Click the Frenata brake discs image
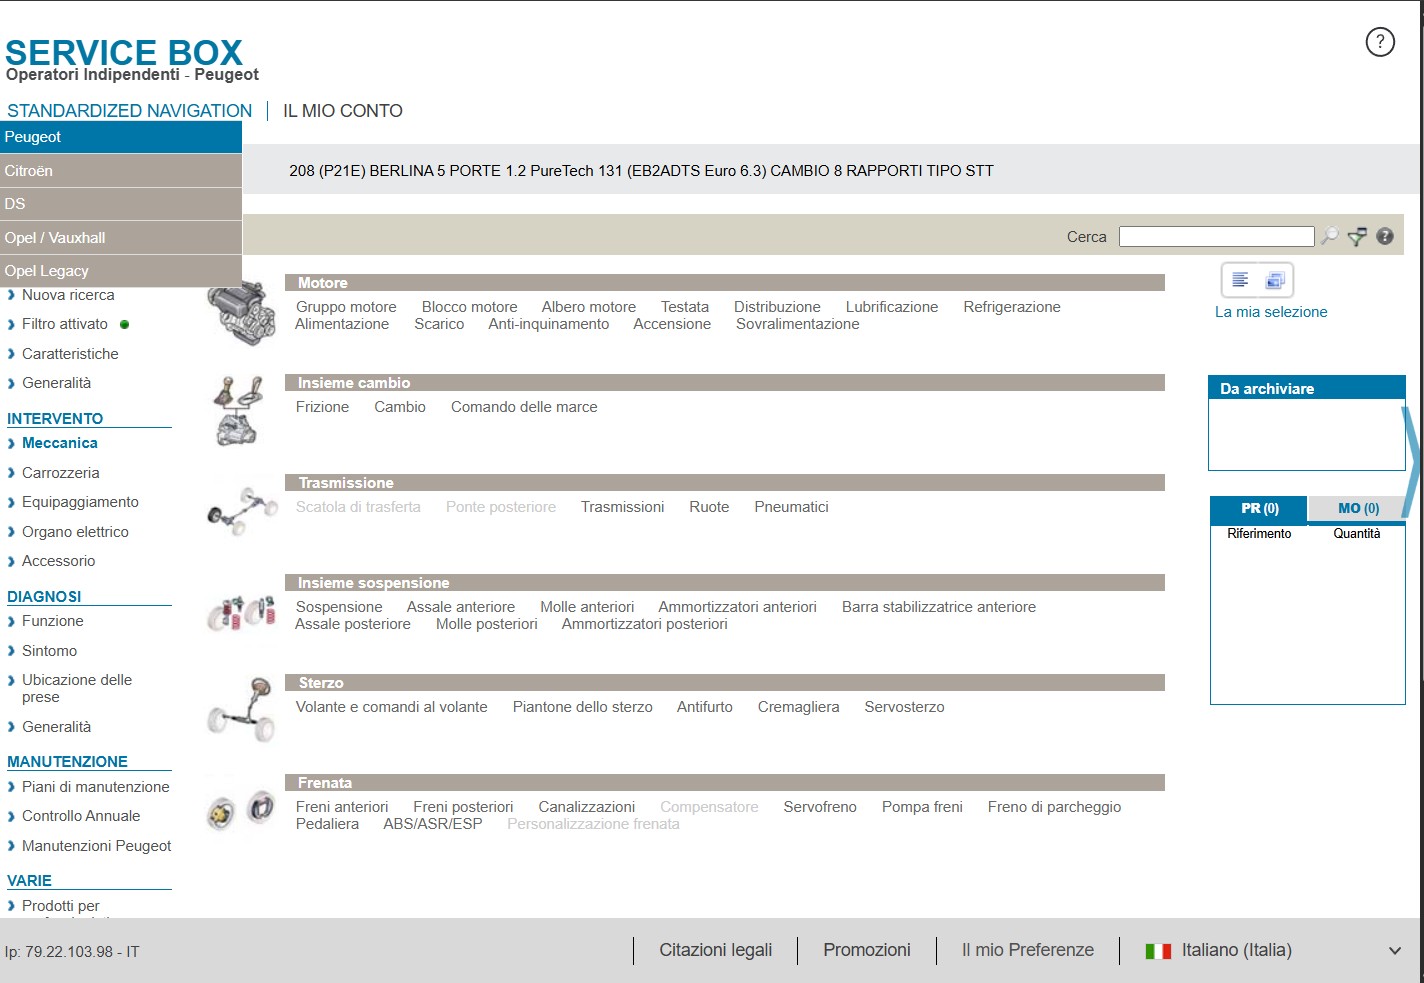The height and width of the screenshot is (983, 1424). point(241,810)
